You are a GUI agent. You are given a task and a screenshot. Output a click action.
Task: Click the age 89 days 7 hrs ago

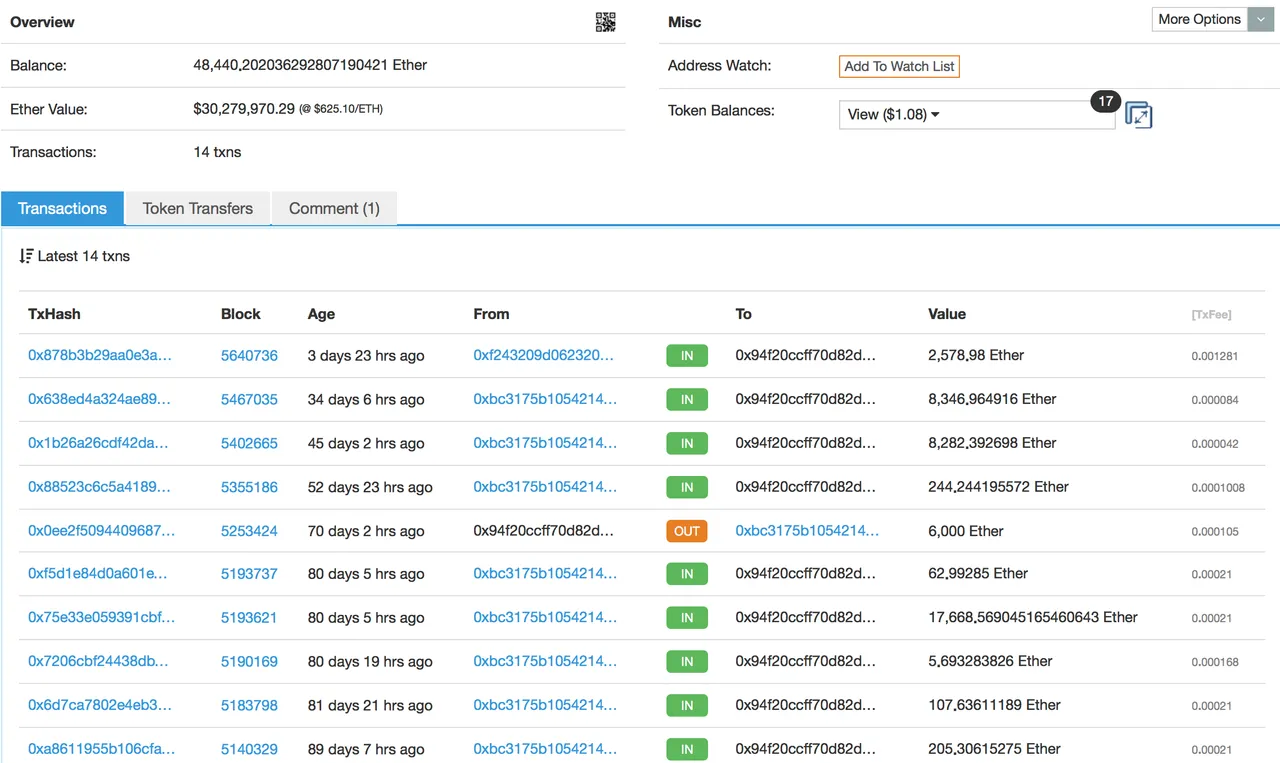click(366, 749)
